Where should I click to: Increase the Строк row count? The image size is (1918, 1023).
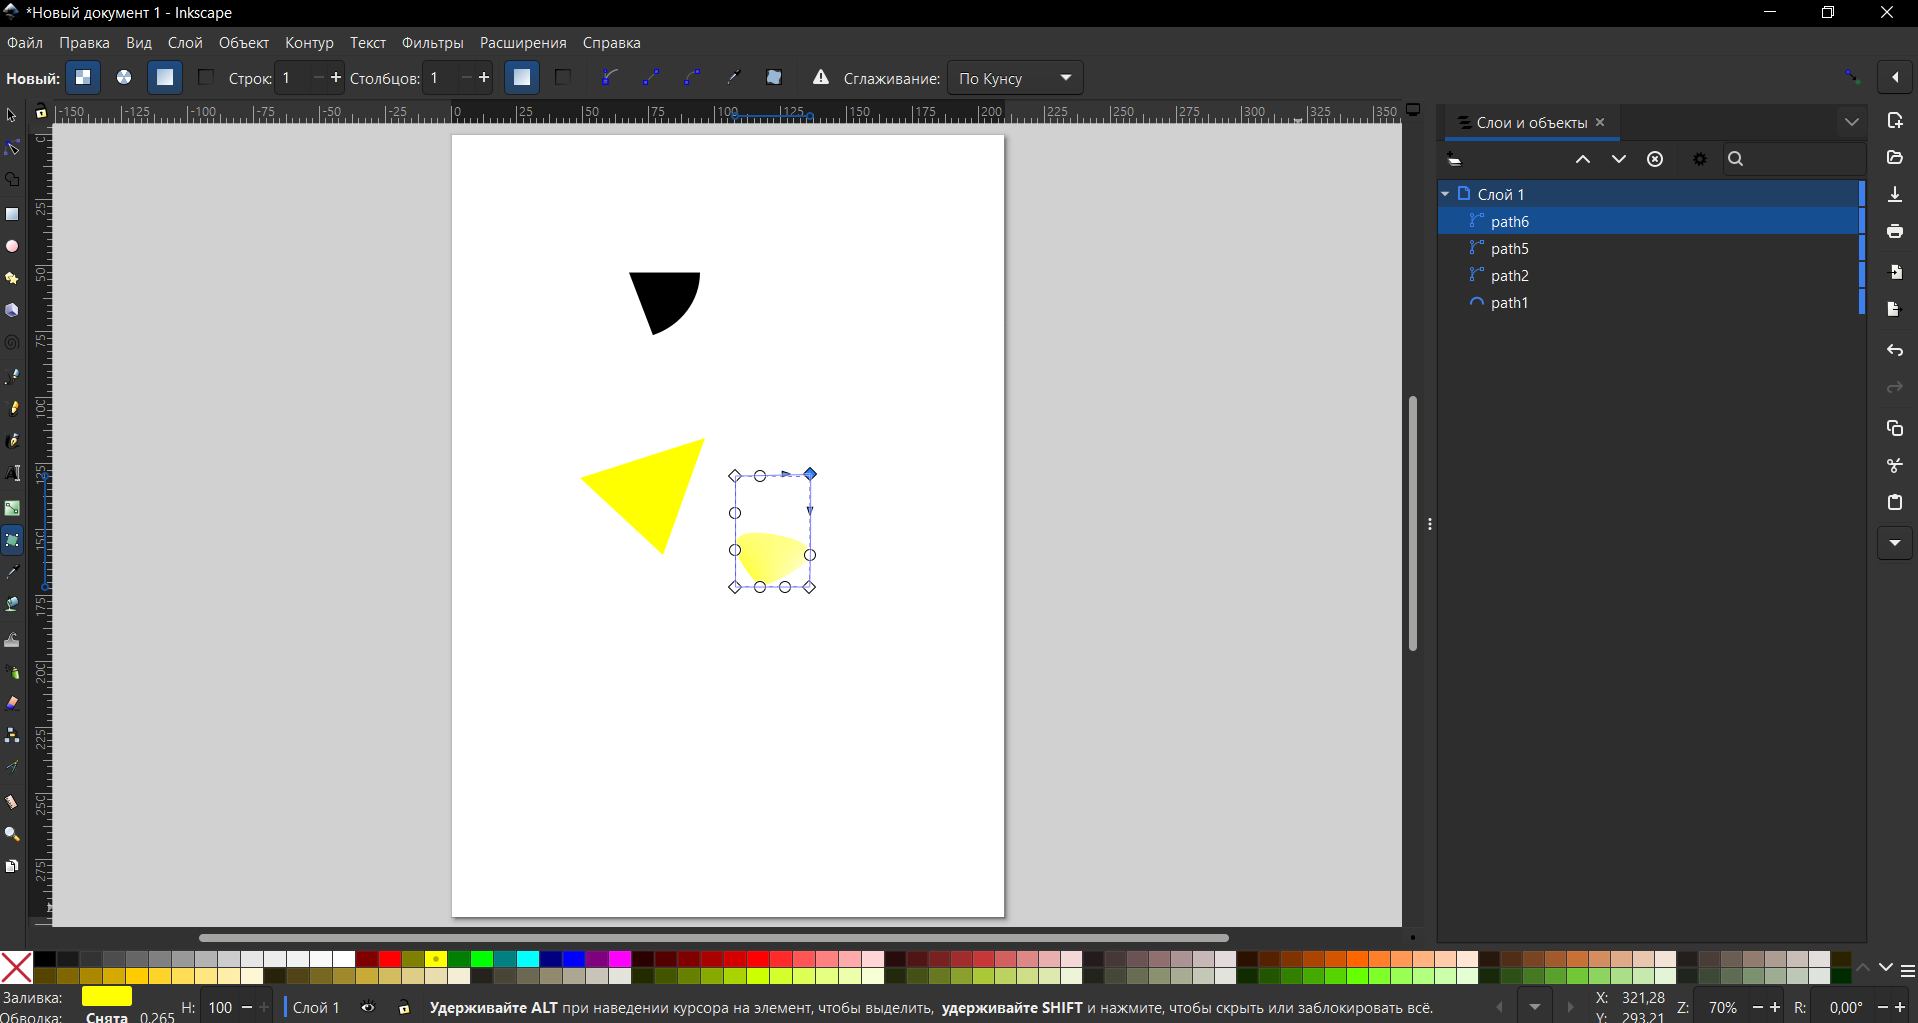coord(335,78)
